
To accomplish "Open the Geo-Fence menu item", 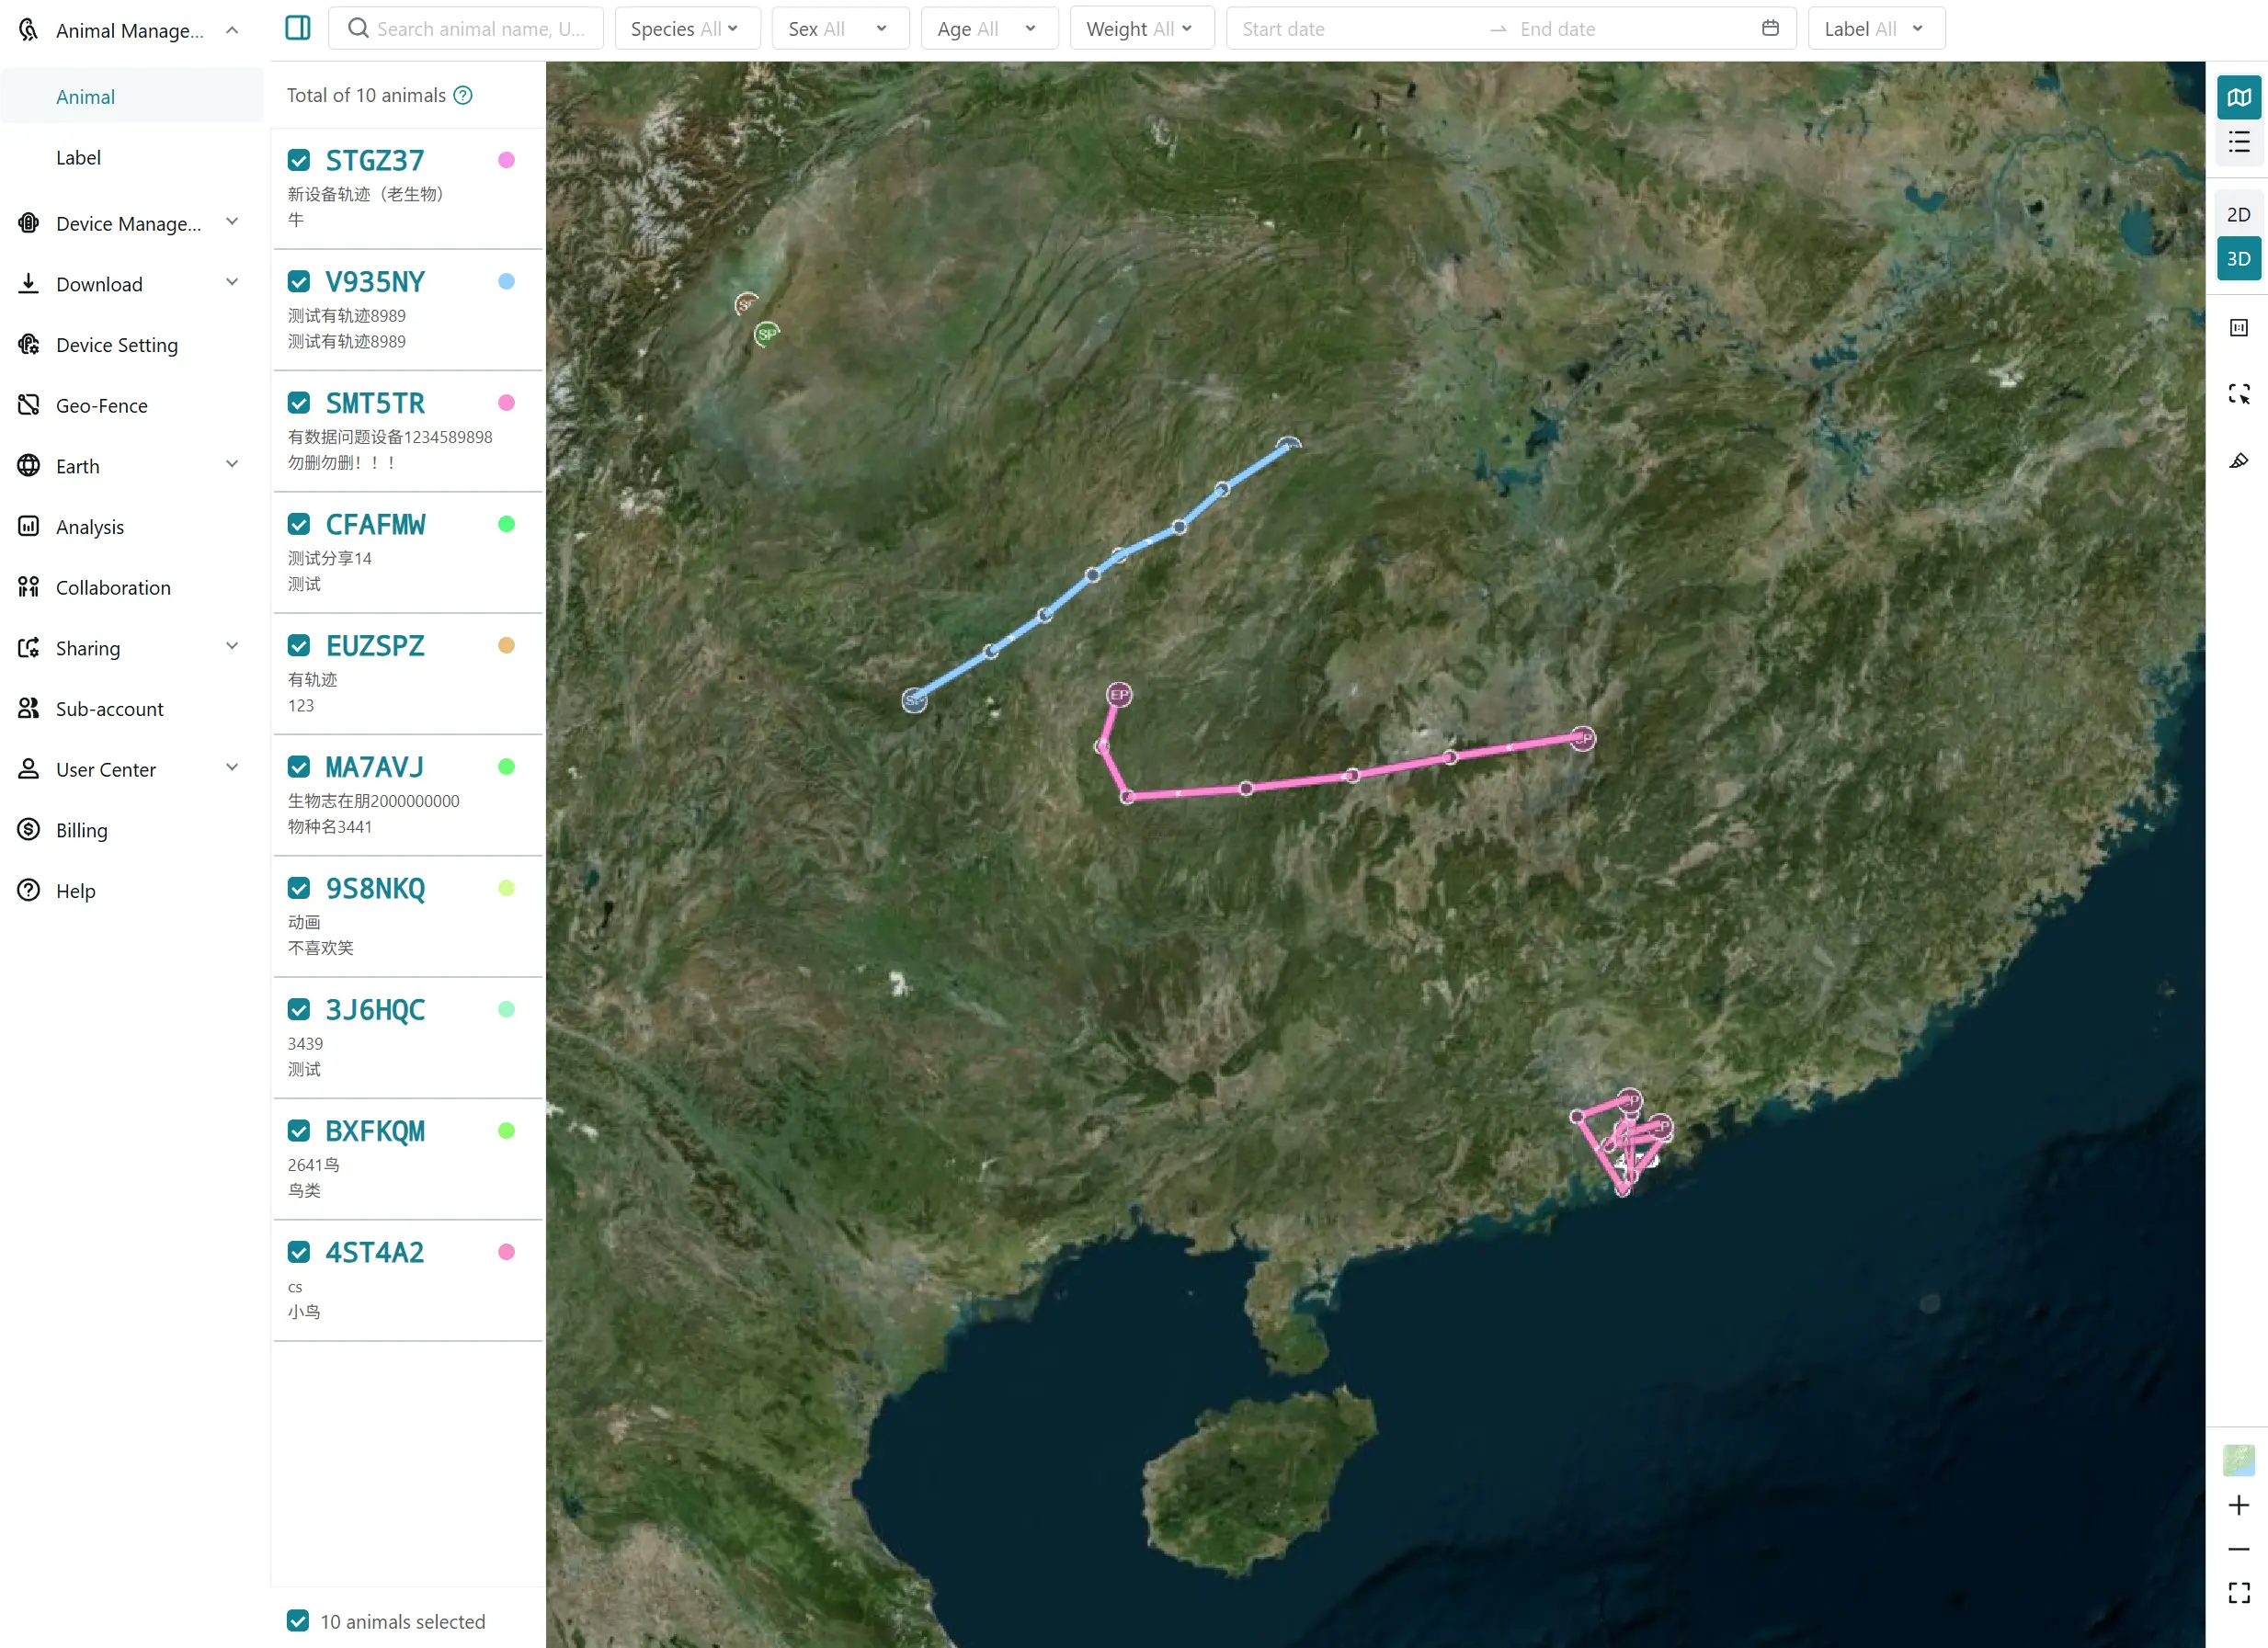I will [x=101, y=405].
